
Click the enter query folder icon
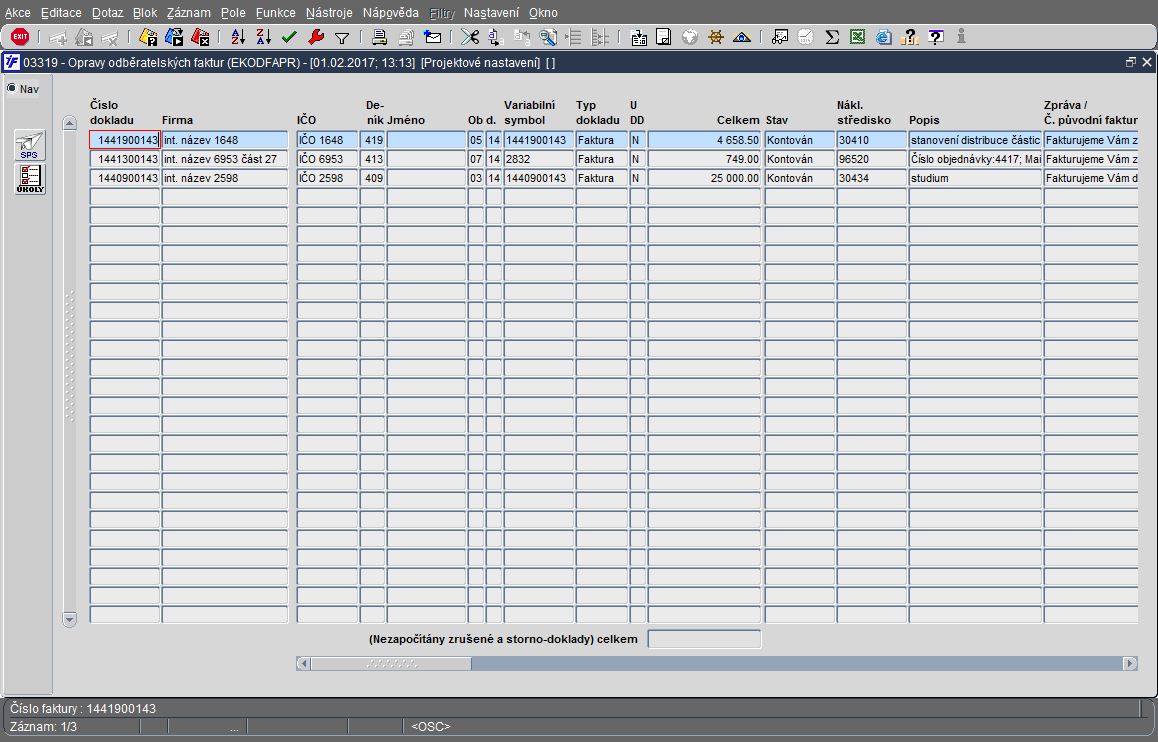tap(148, 36)
